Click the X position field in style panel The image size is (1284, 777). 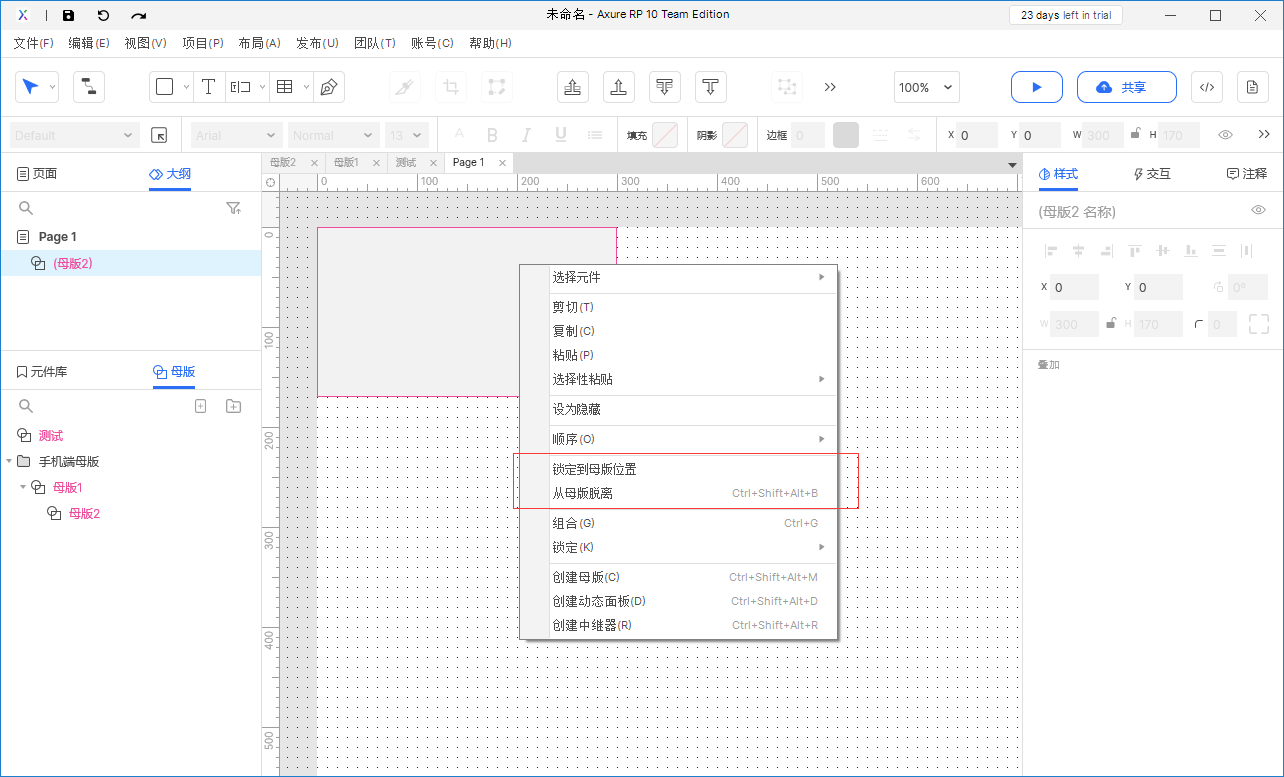point(1074,287)
